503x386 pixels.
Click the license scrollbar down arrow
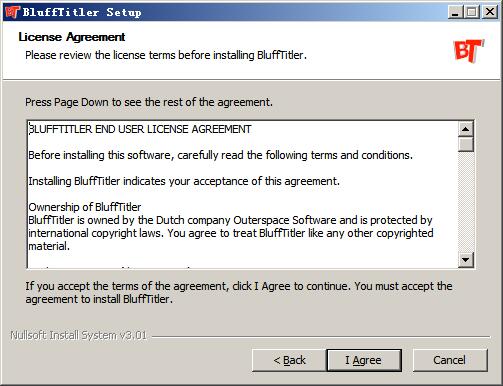(466, 259)
